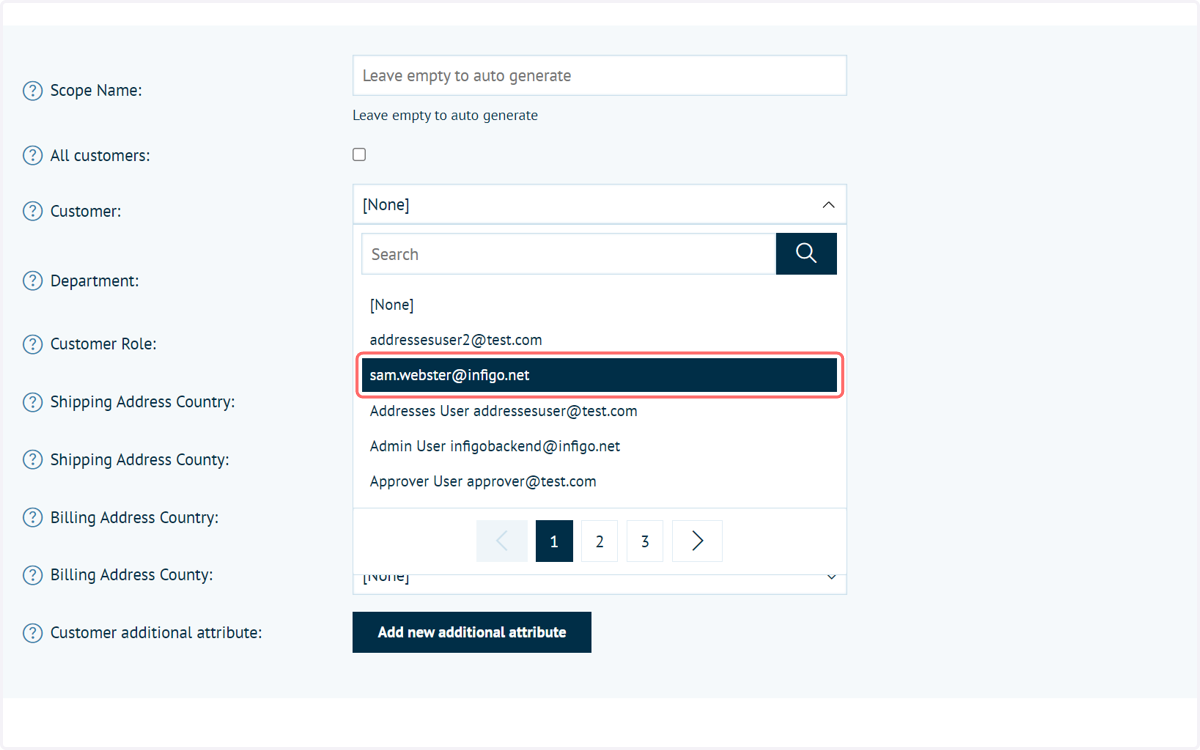
Task: Click the magnifier search button
Action: 806,254
